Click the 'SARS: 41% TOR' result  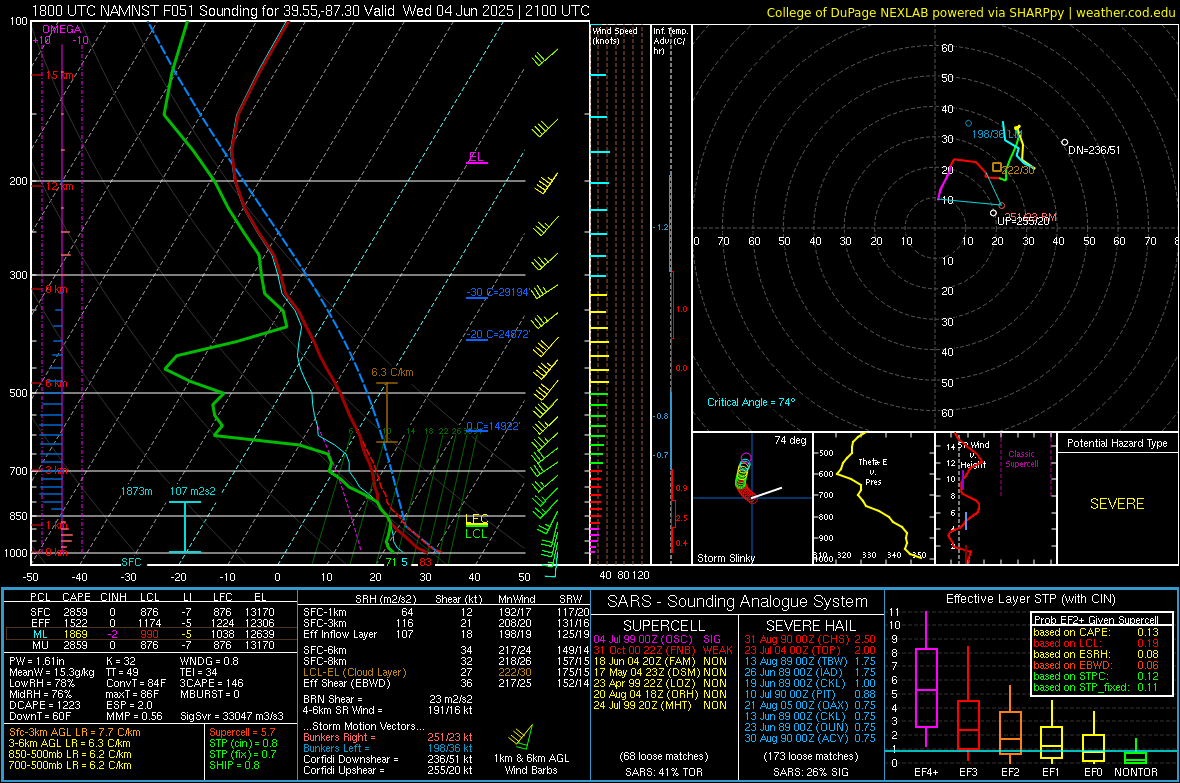pyautogui.click(x=663, y=772)
